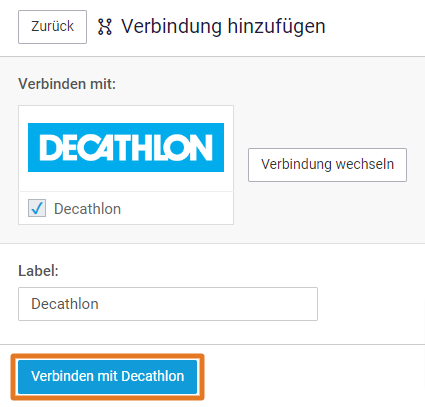Click the "Verbinden mit:" section label

[x=67, y=84]
